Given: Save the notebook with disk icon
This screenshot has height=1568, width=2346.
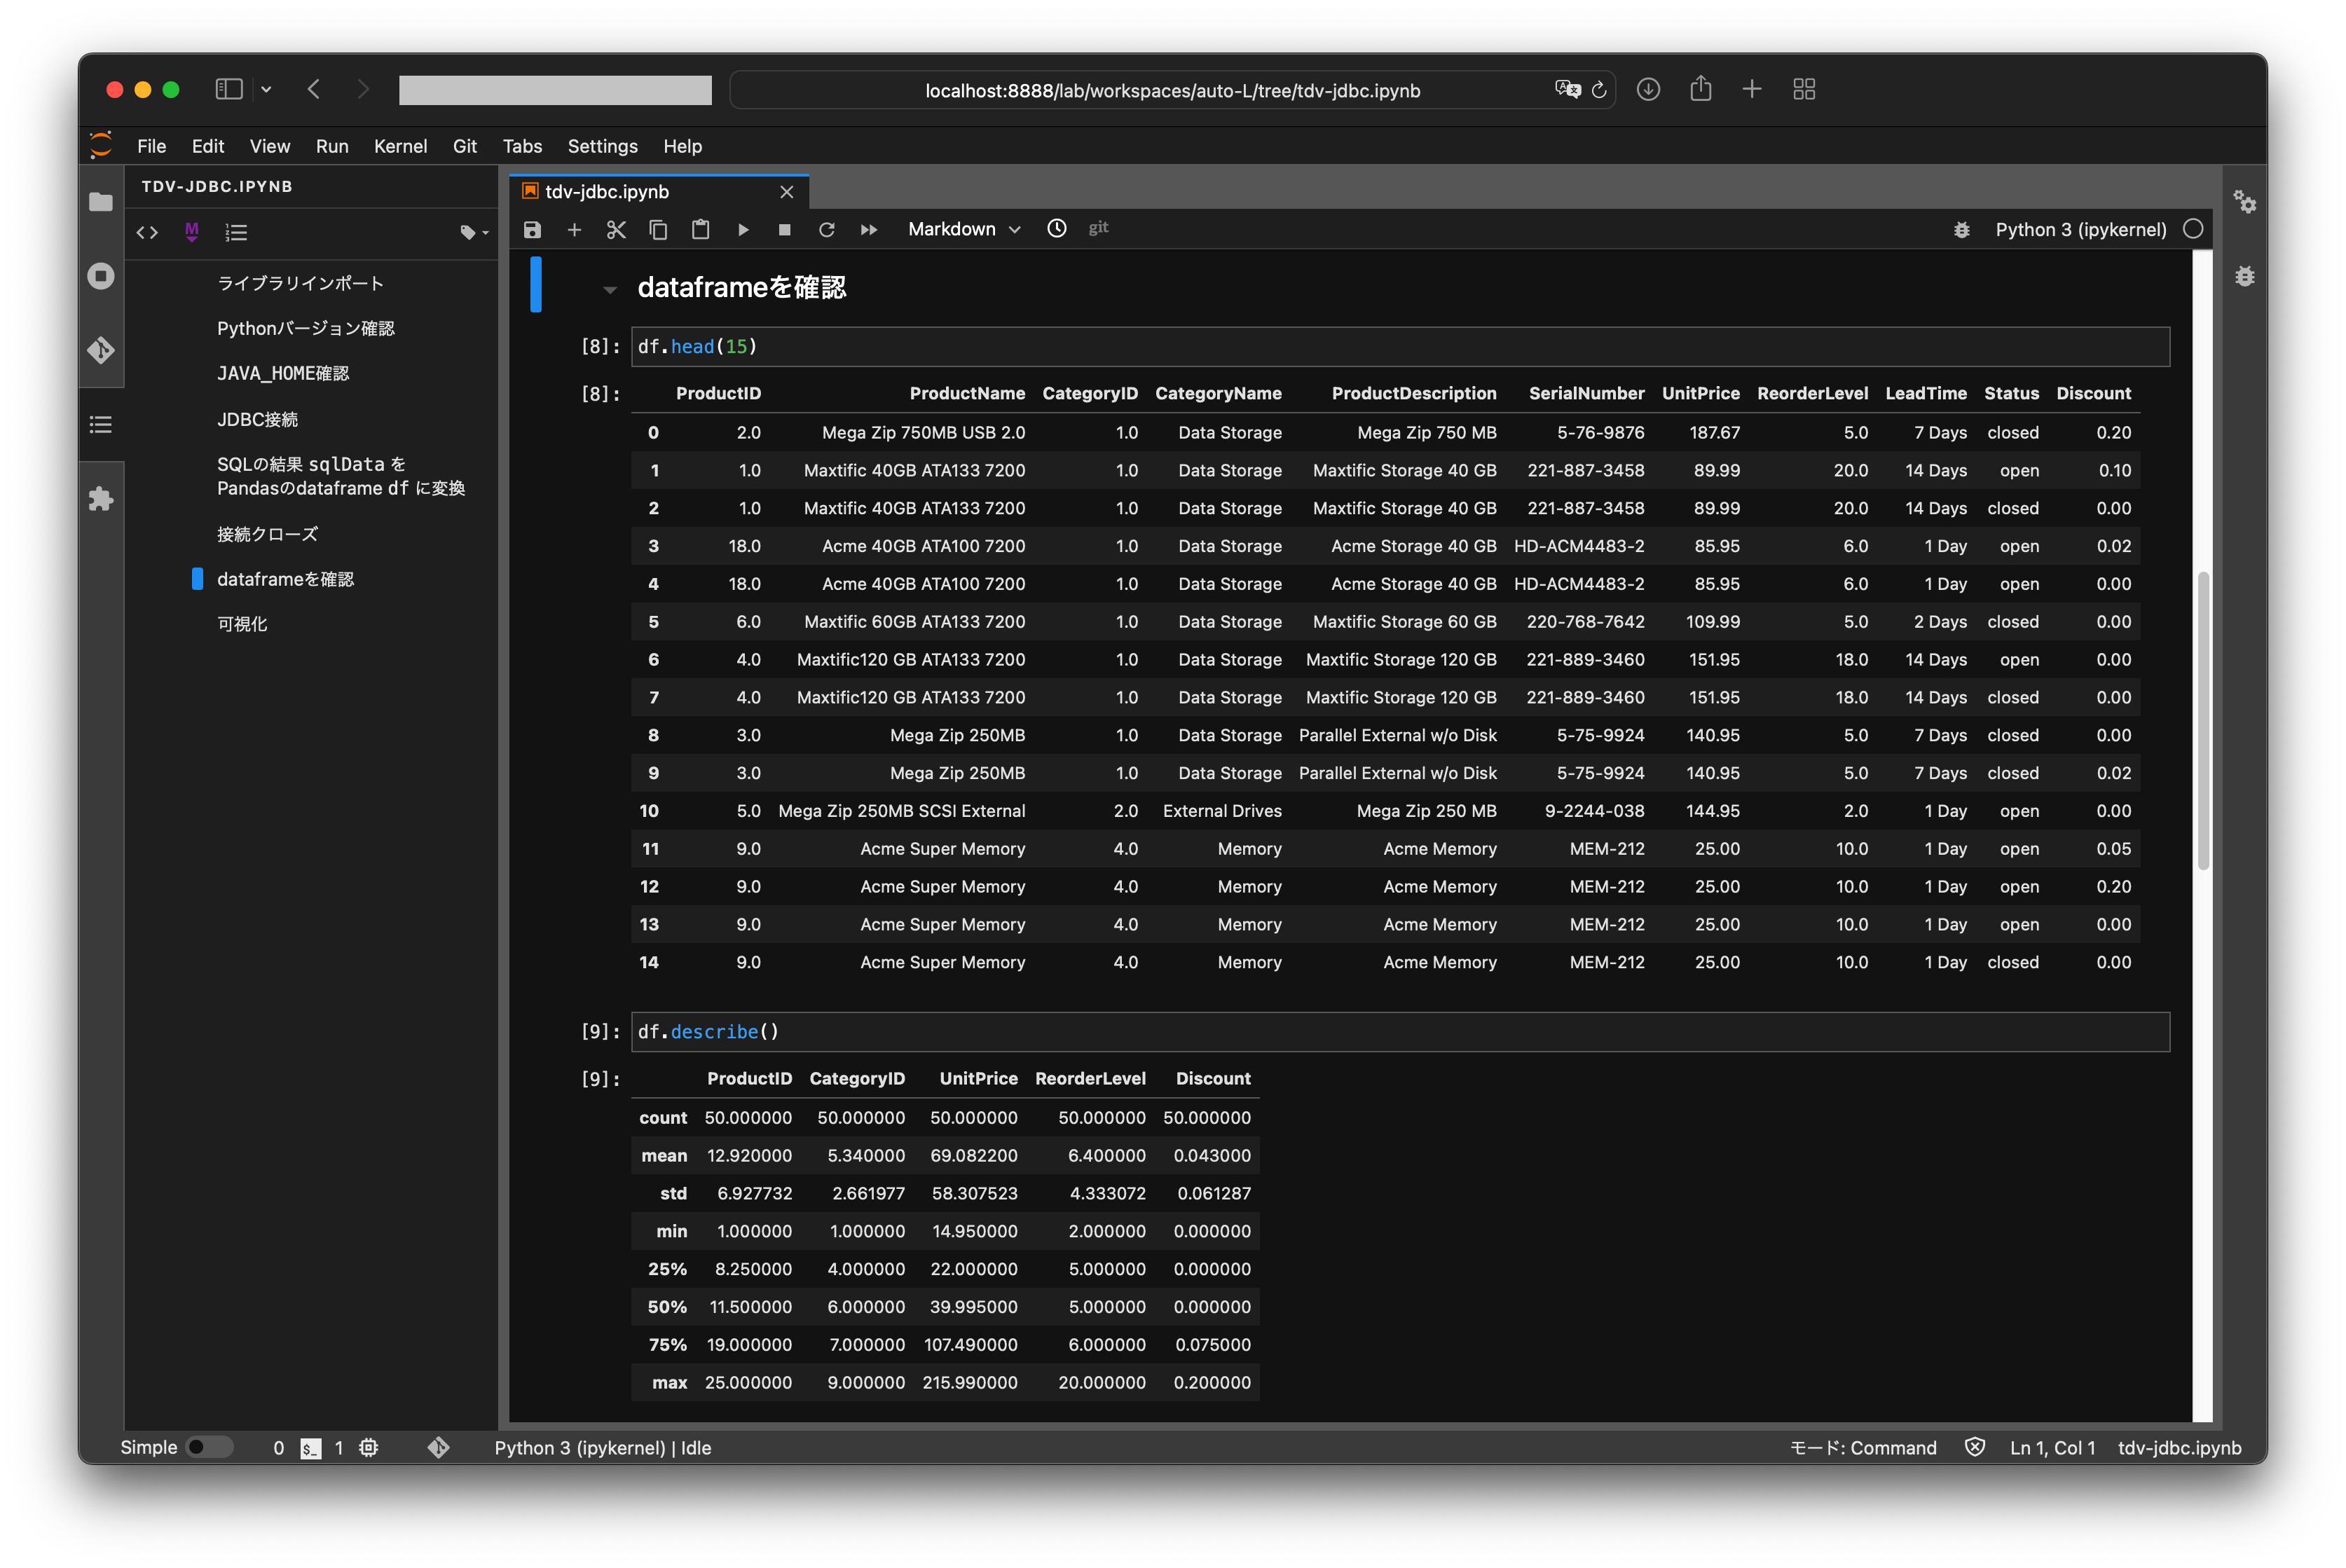Looking at the screenshot, I should (532, 230).
